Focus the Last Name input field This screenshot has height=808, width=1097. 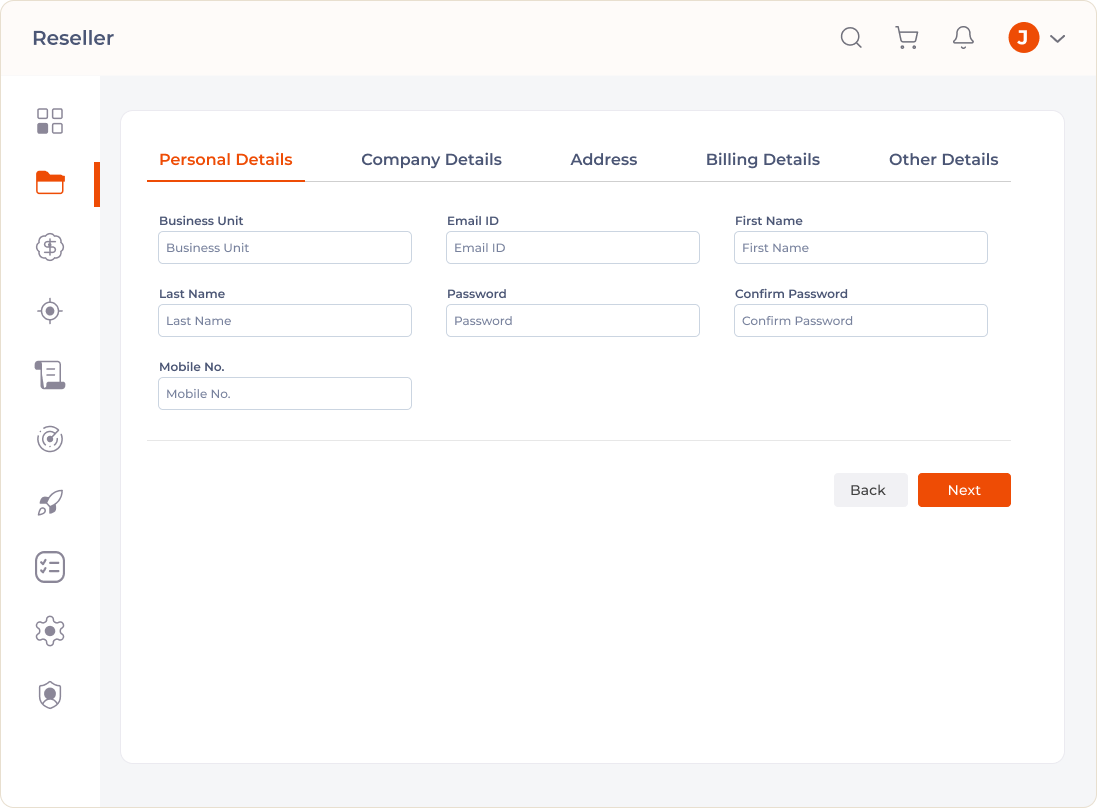285,320
